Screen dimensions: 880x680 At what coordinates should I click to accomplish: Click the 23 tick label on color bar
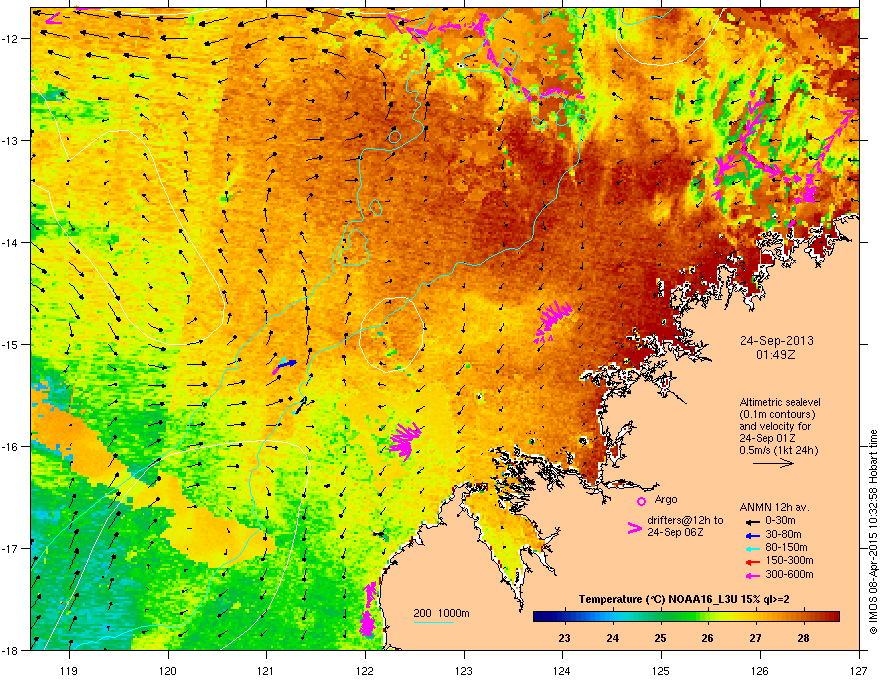tap(565, 638)
